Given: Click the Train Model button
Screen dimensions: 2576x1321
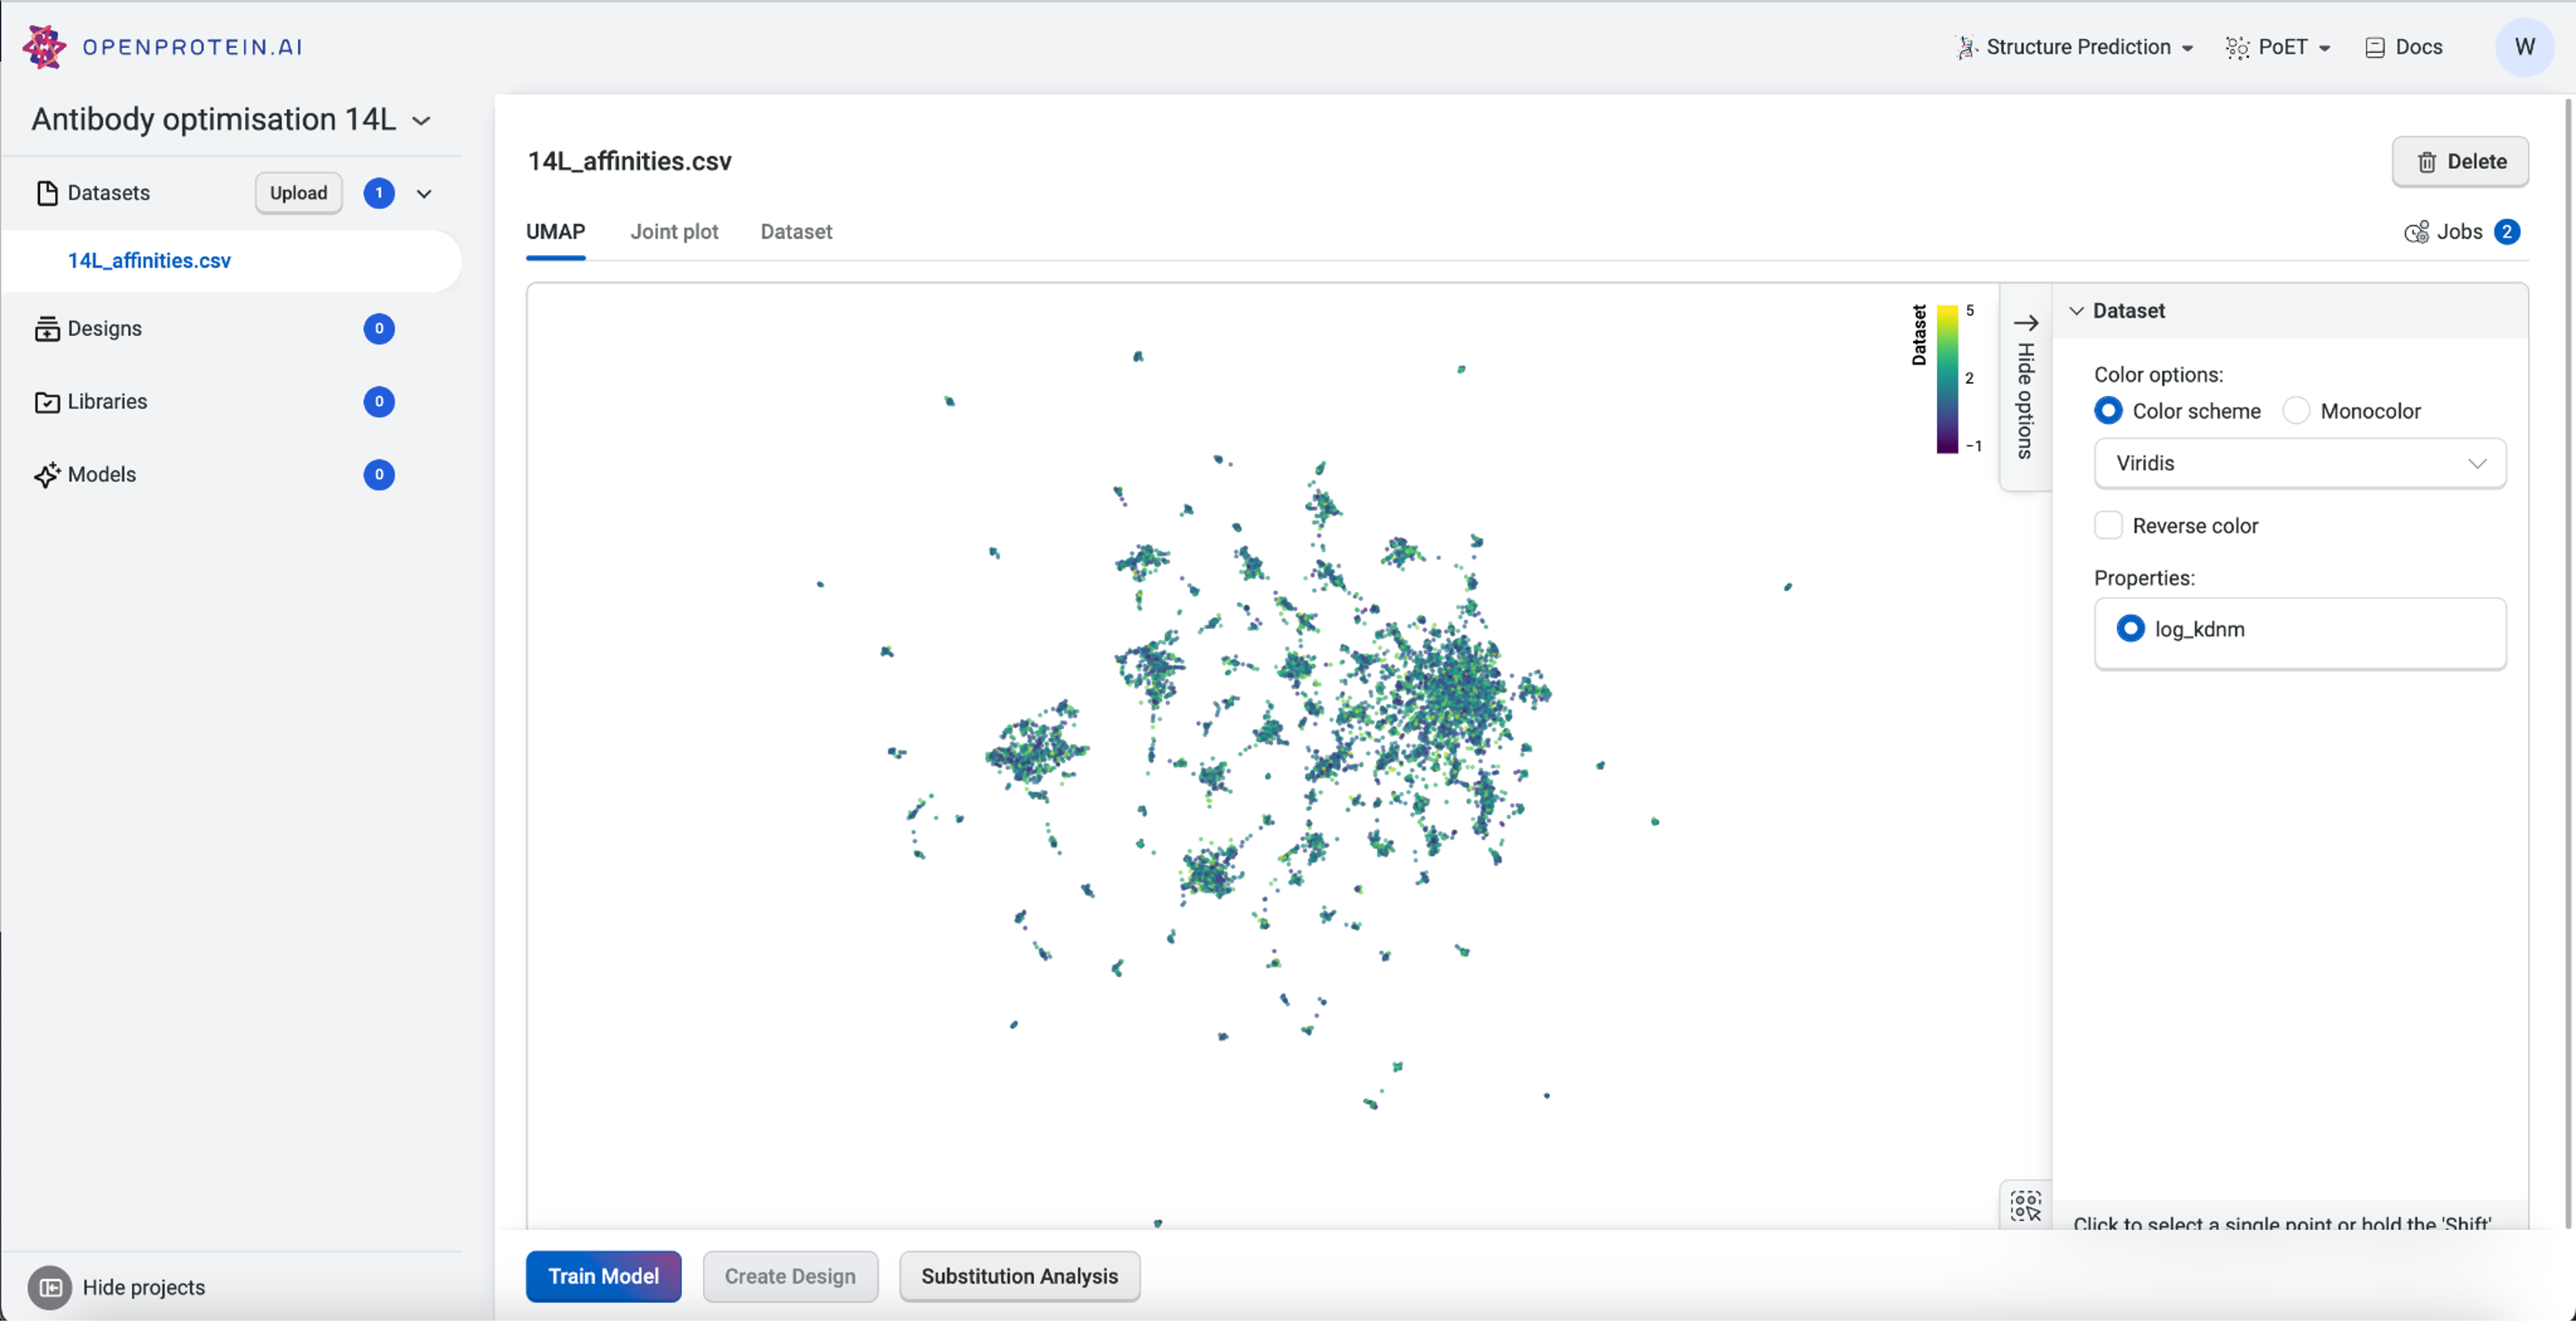Looking at the screenshot, I should tap(603, 1276).
